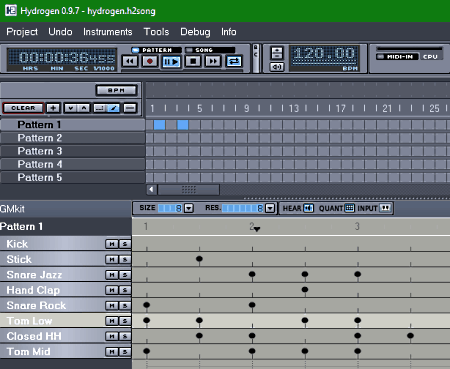The height and width of the screenshot is (369, 450).
Task: Mute the Snare Rock instrument
Action: click(112, 305)
